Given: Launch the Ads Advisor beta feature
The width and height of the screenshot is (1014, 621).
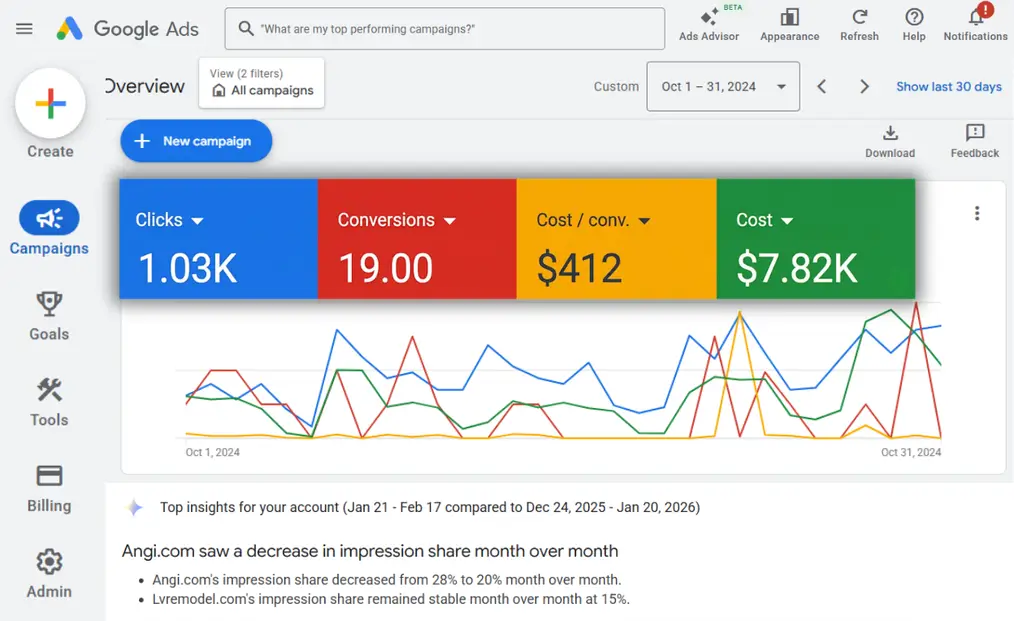Looking at the screenshot, I should [709, 25].
